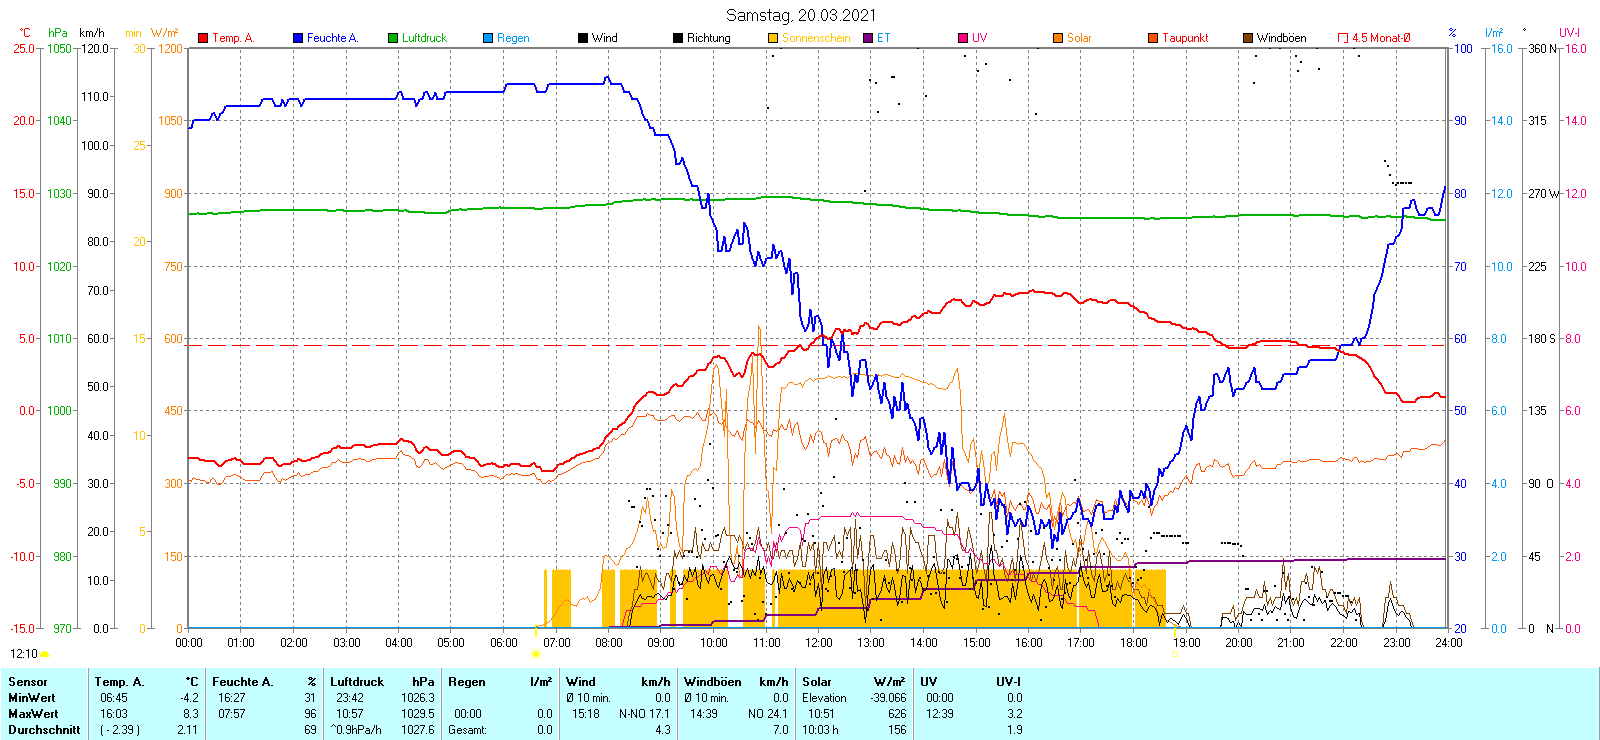The height and width of the screenshot is (740, 1600).
Task: Click the Durchschnitt row label in table
Action: [44, 730]
